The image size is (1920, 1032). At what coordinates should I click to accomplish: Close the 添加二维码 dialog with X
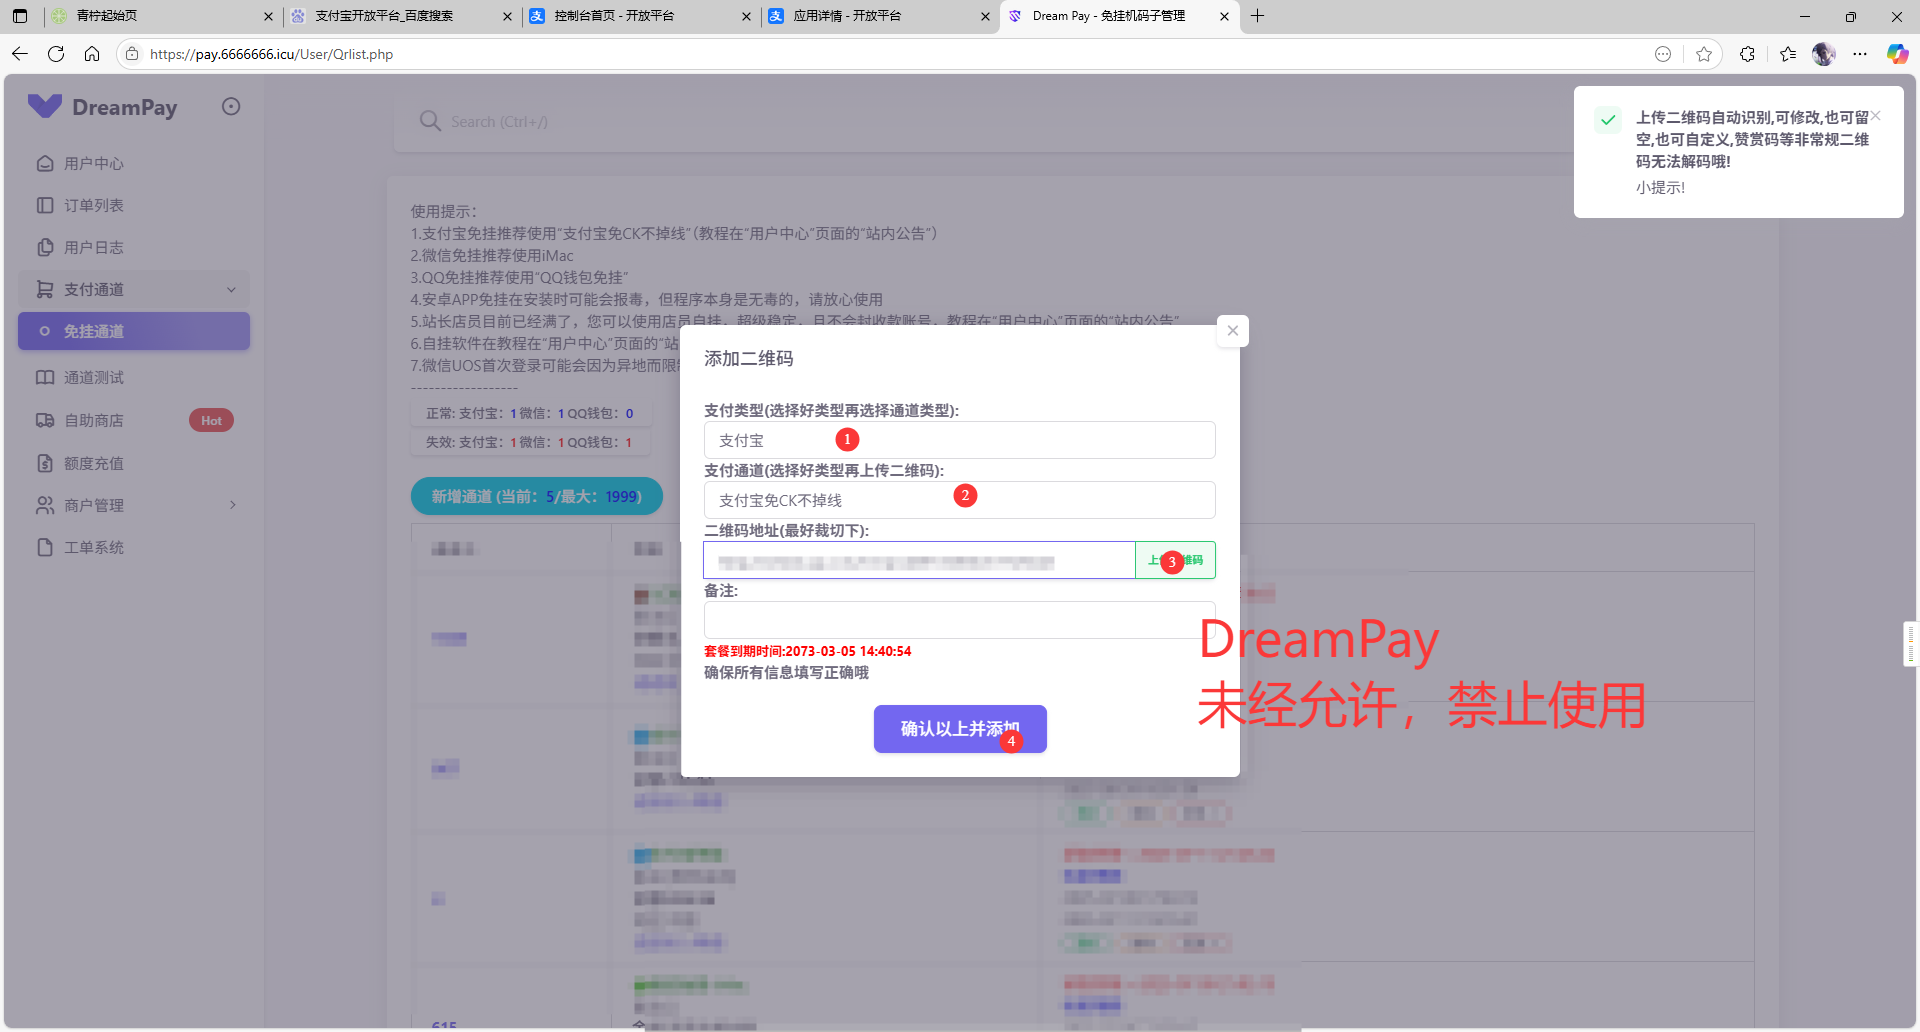(1232, 331)
